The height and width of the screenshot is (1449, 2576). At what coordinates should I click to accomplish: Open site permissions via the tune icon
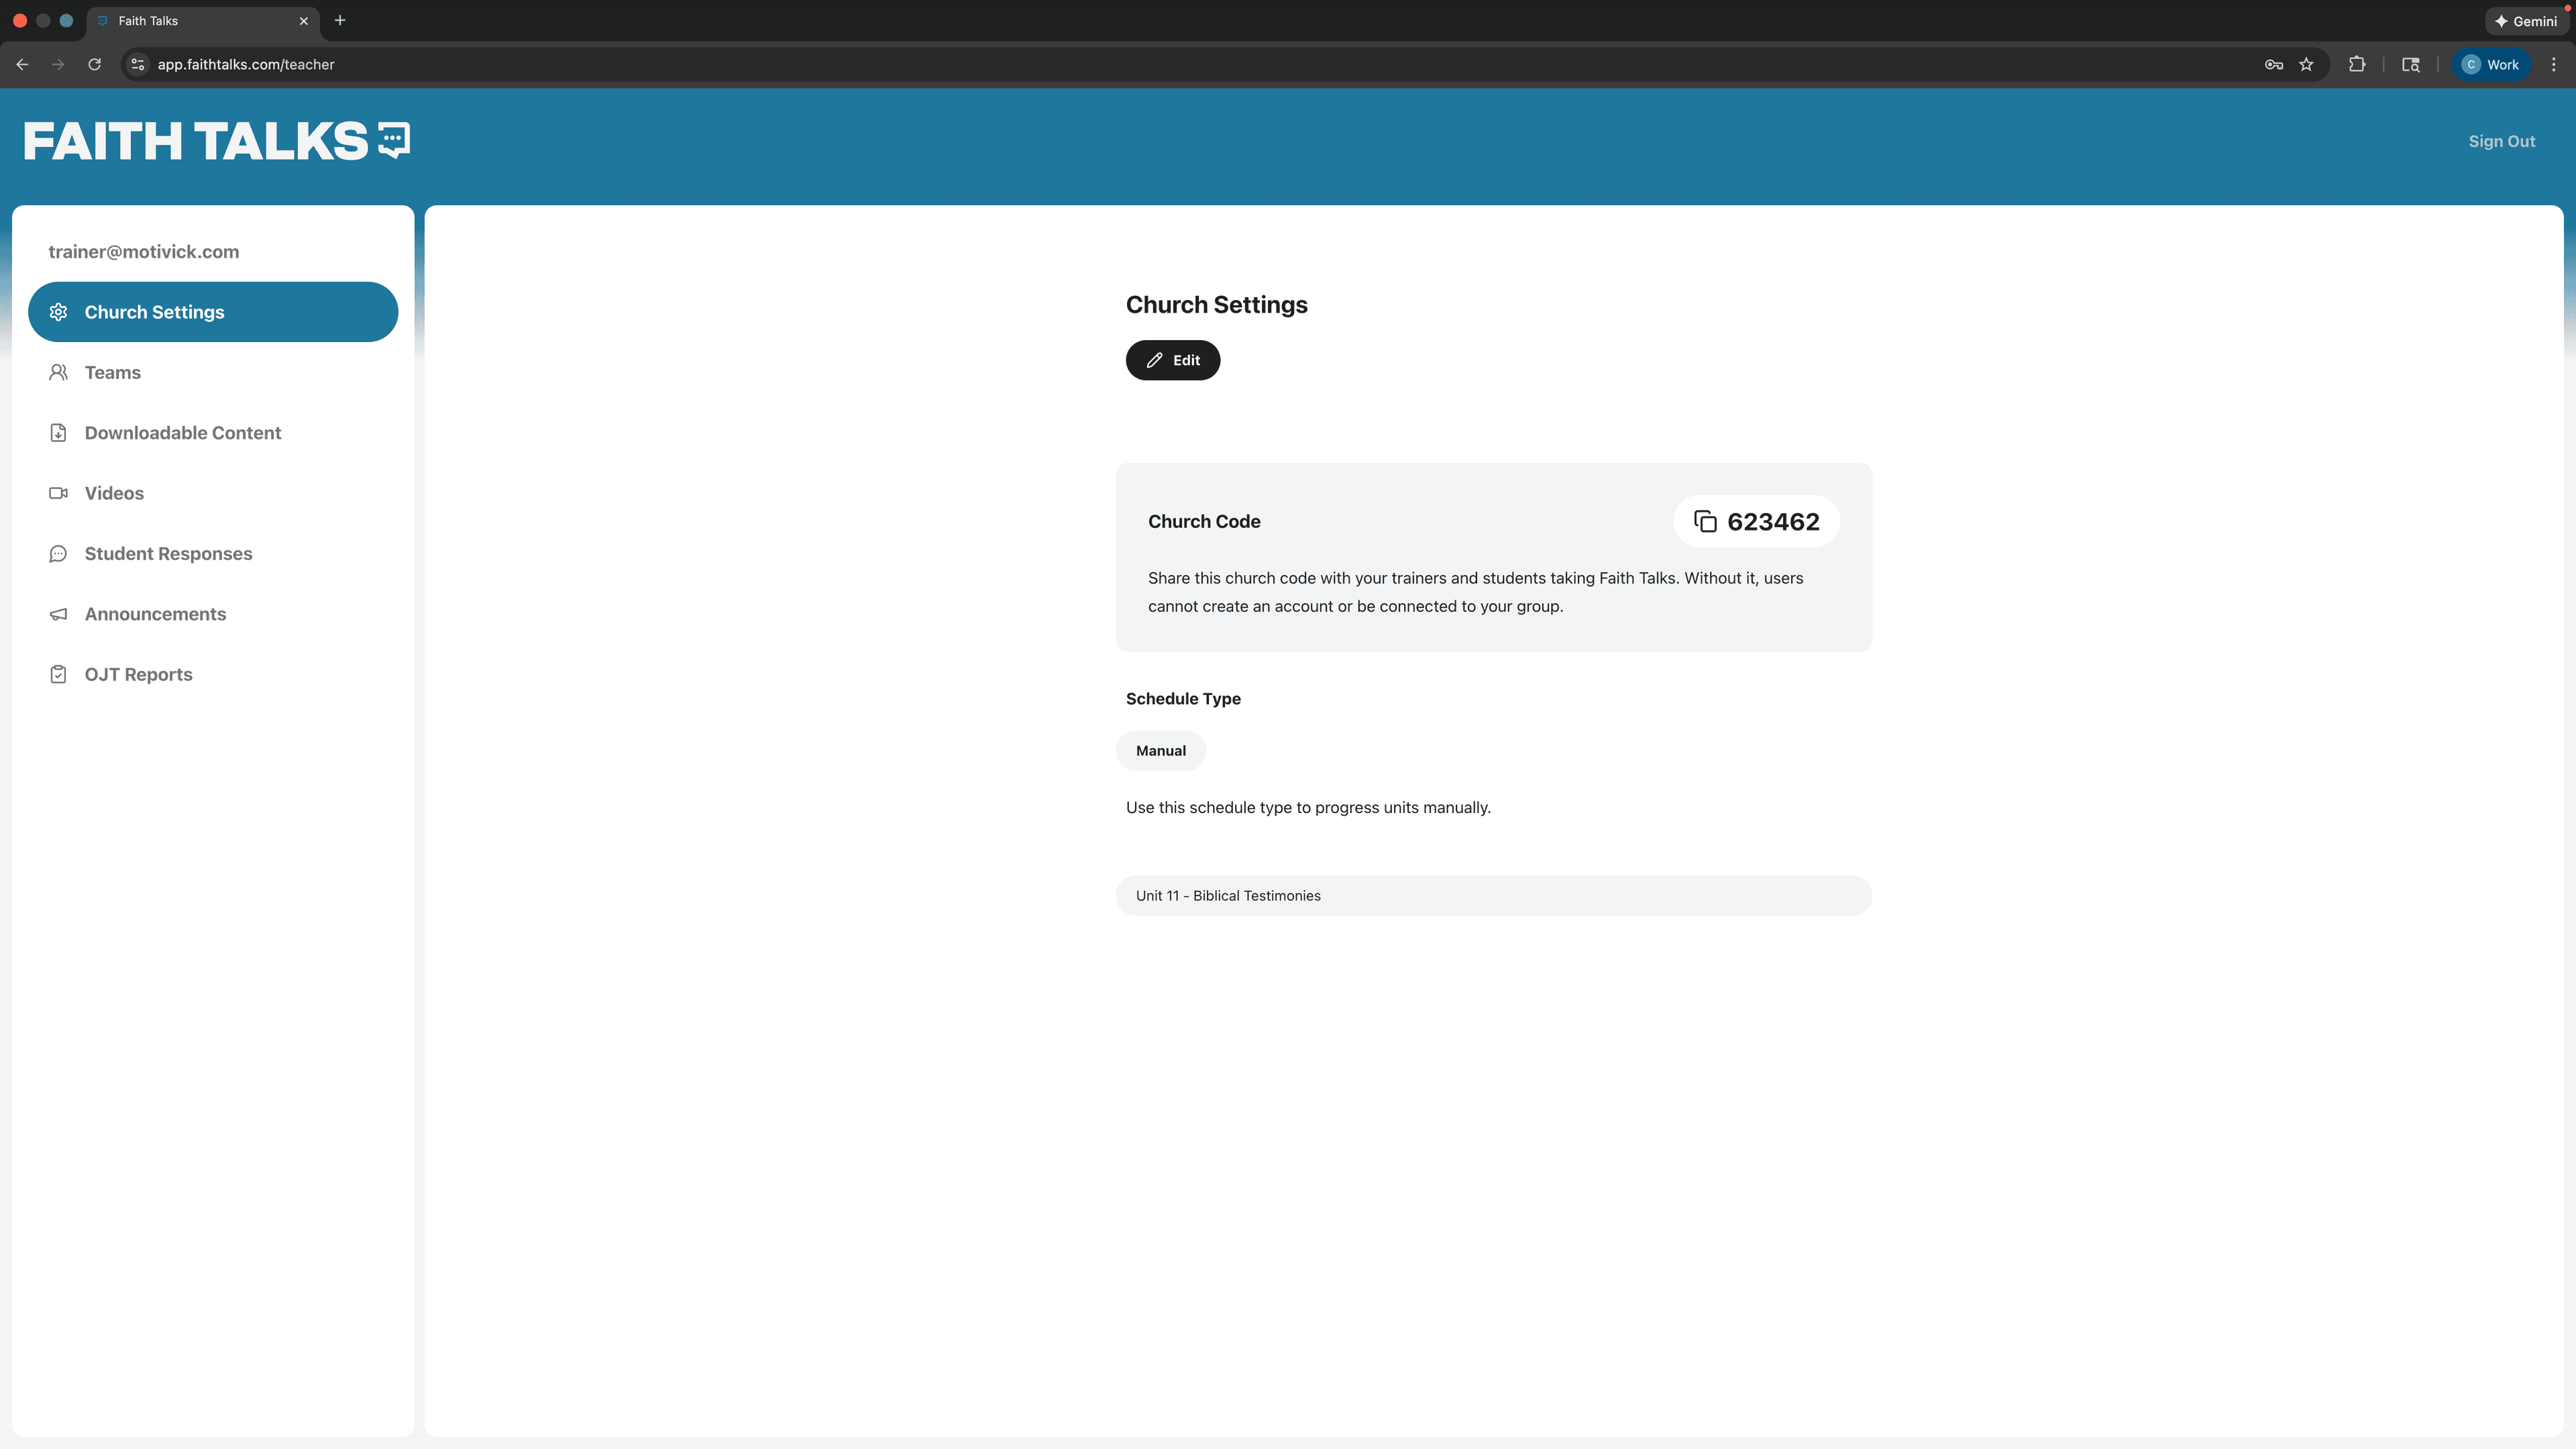[x=137, y=64]
